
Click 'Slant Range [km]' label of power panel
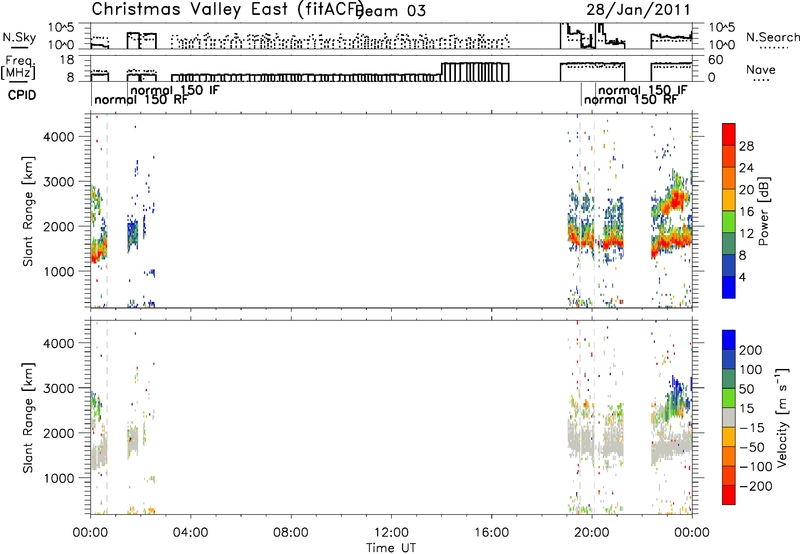[x=27, y=211]
